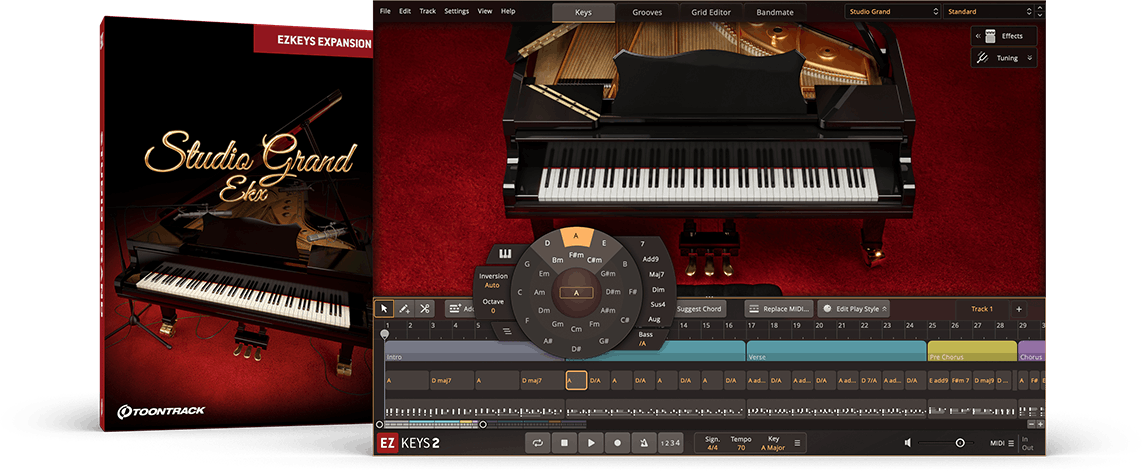Select the Sus4 chord type
Image resolution: width=1142 pixels, height=471 pixels.
[658, 304]
